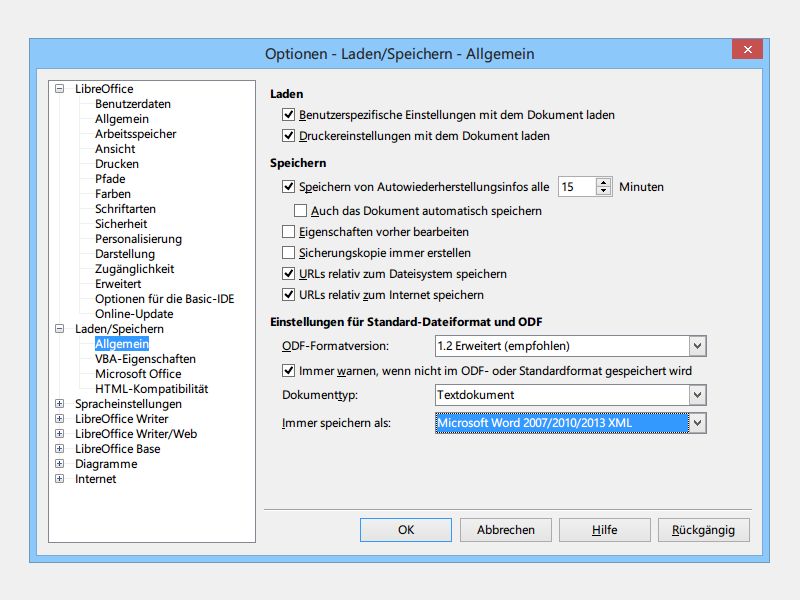
Task: Select the LibreOffice Base tree label
Action: (117, 449)
